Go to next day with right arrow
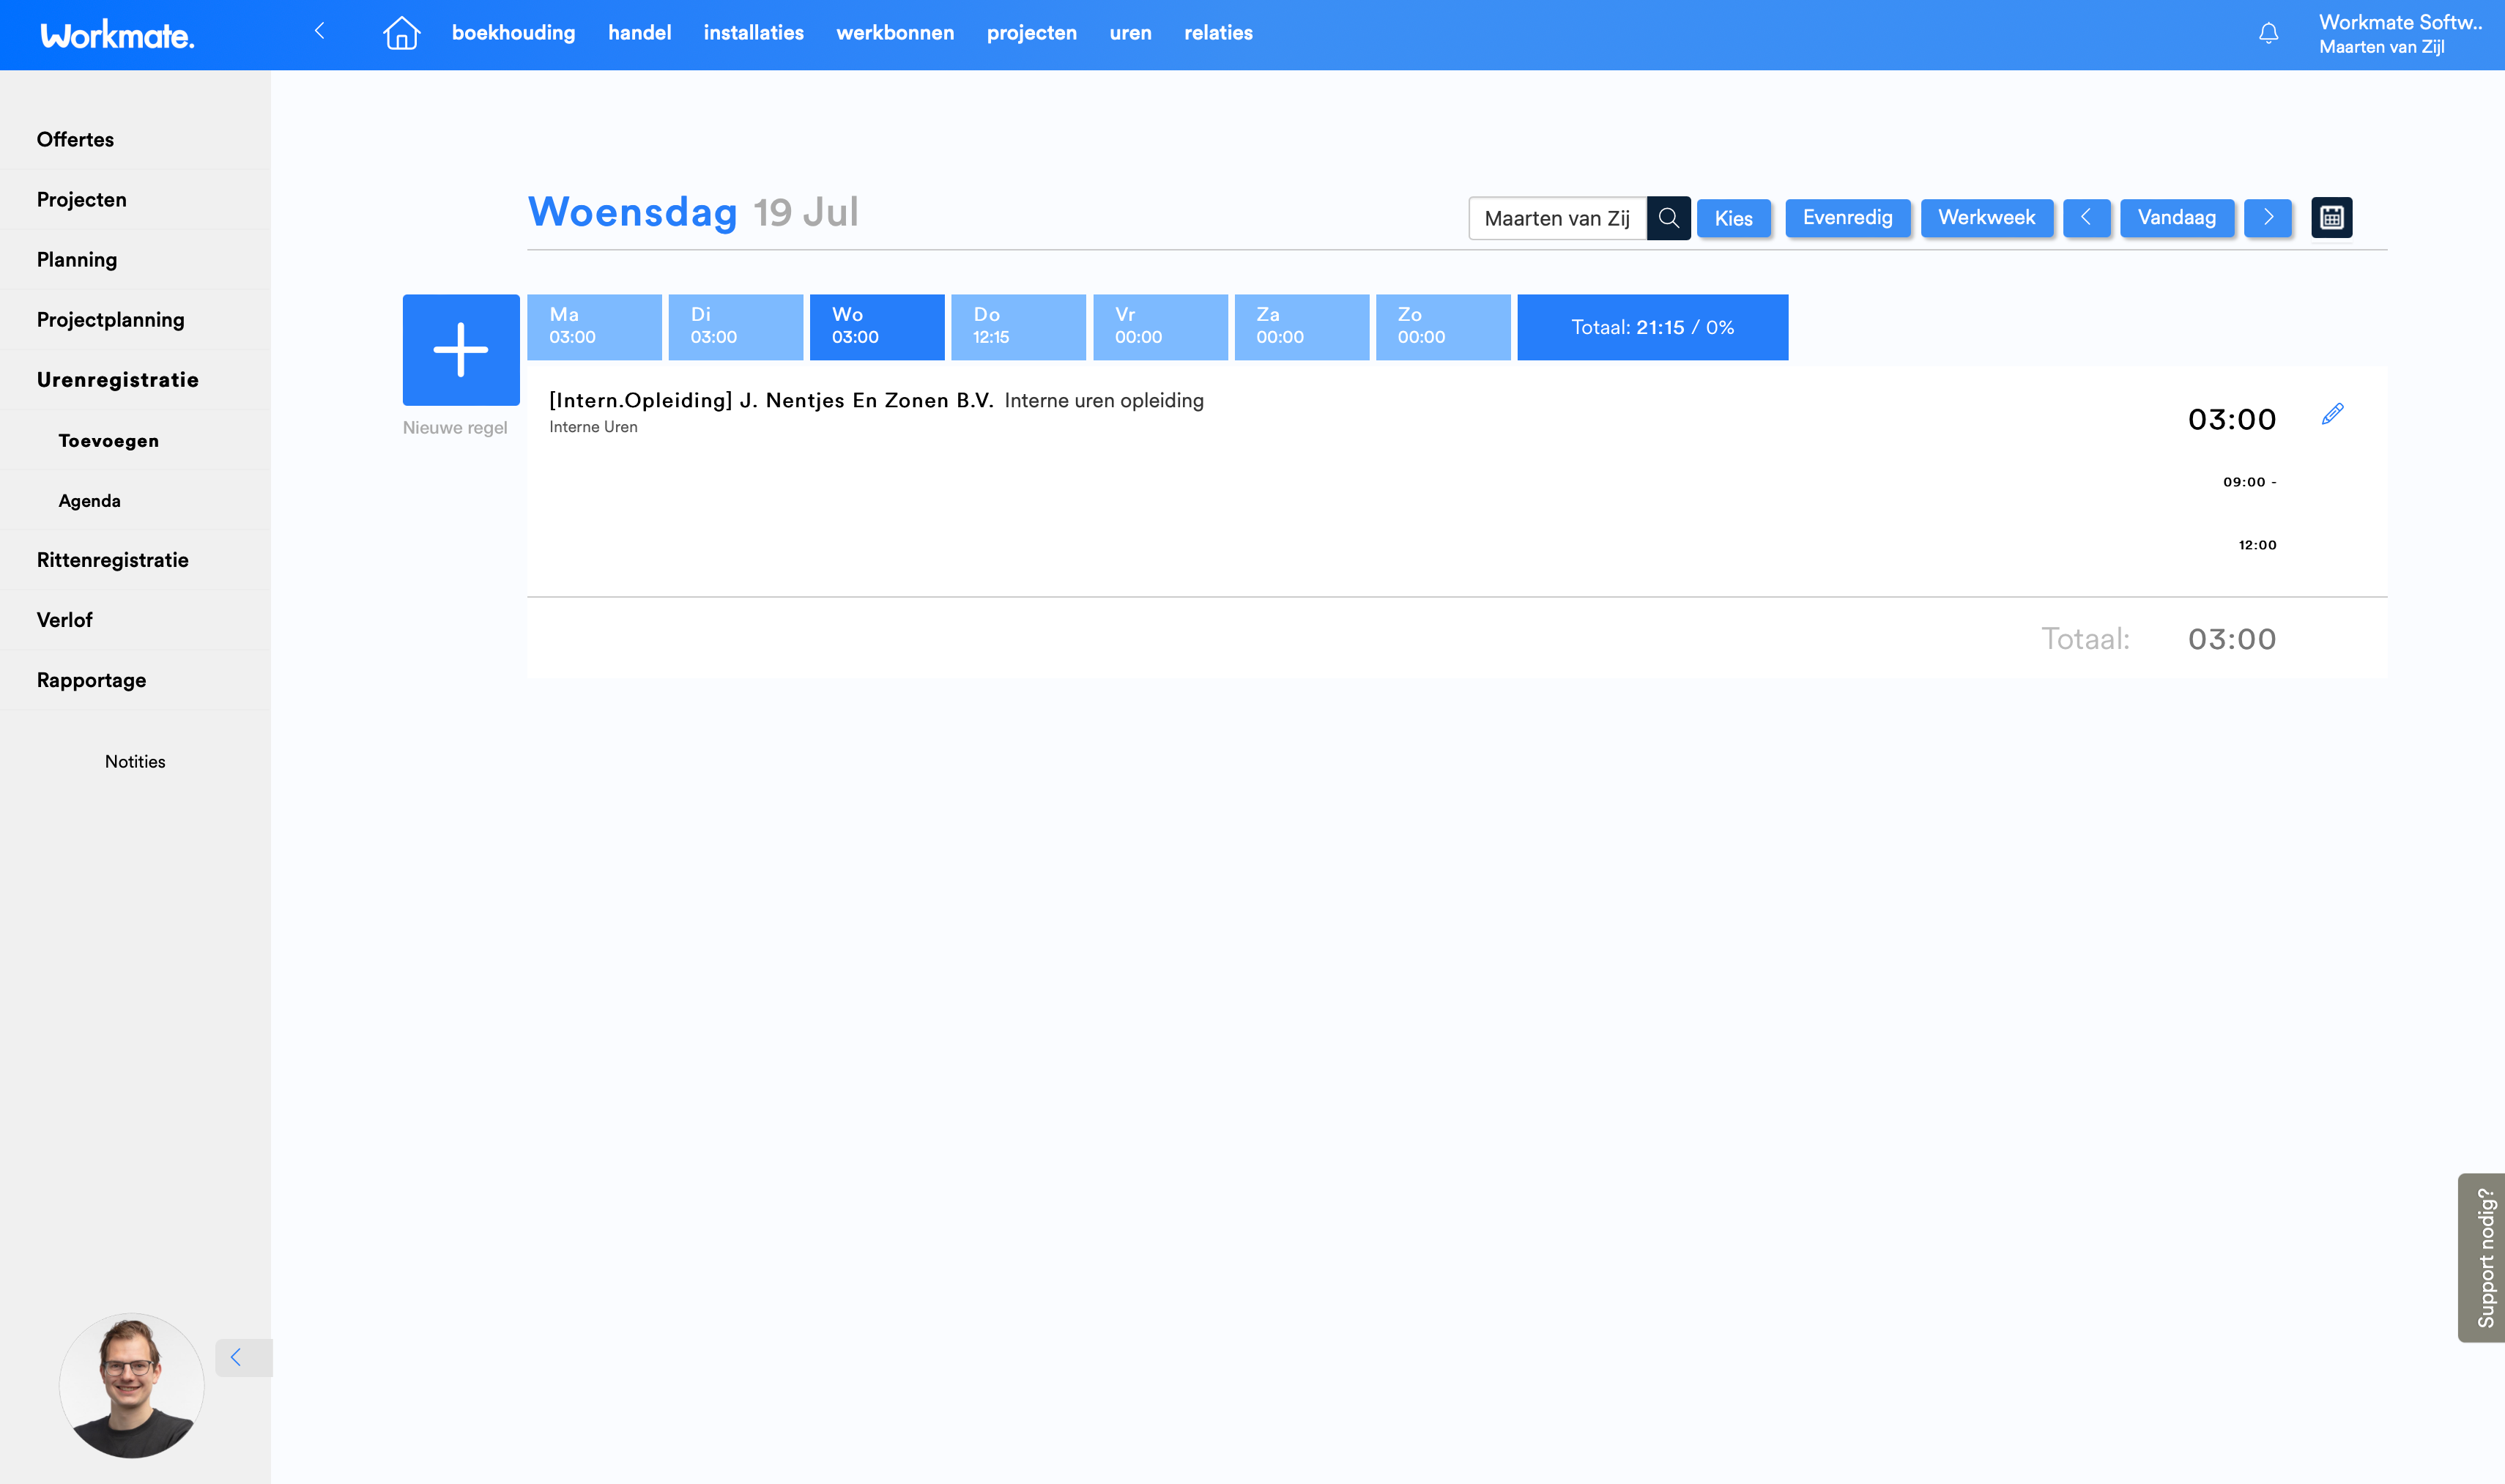The width and height of the screenshot is (2505, 1484). click(2267, 218)
